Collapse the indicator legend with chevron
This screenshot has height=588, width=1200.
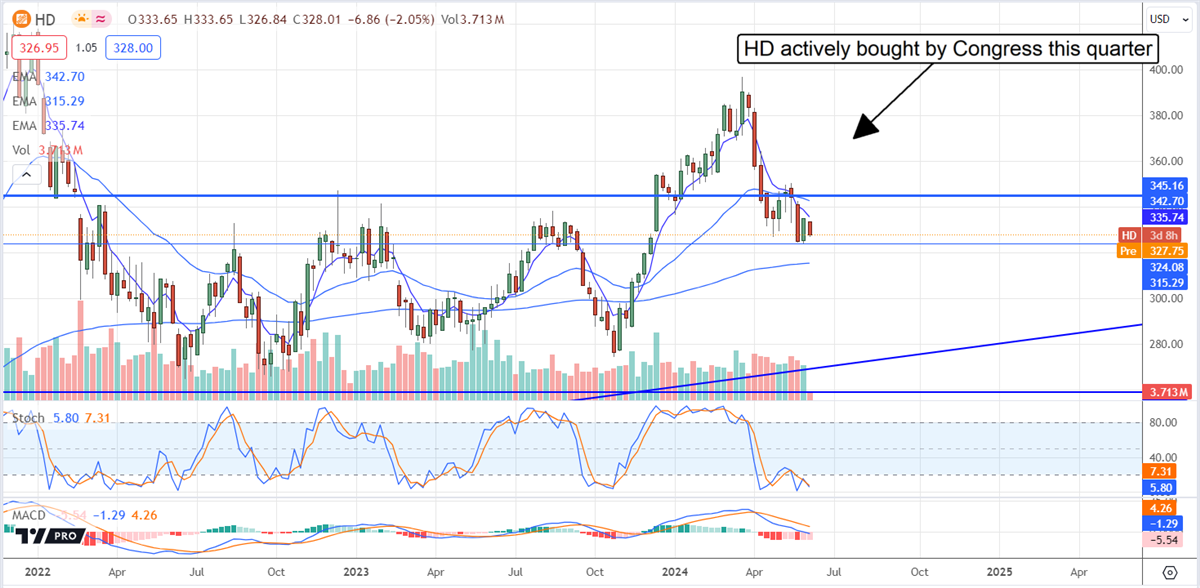26,176
